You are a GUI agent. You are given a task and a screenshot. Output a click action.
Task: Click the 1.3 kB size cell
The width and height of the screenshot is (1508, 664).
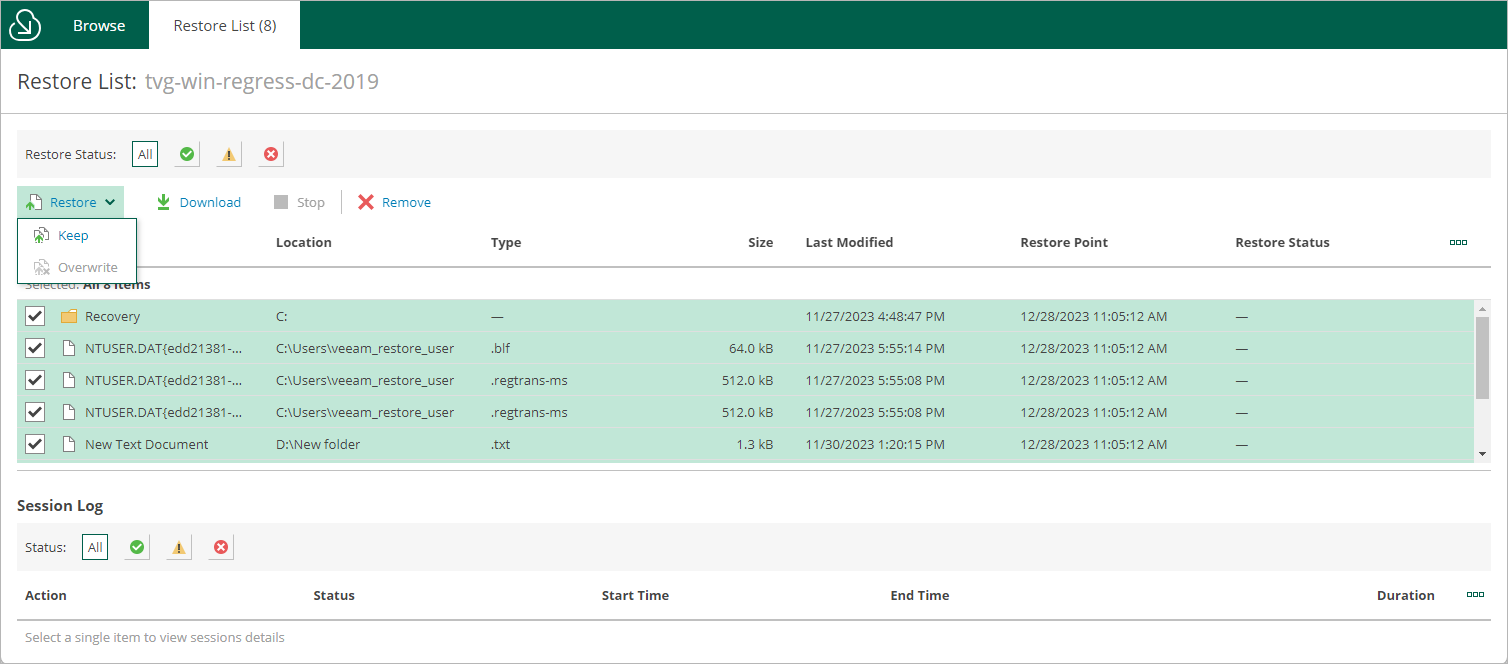pos(755,444)
